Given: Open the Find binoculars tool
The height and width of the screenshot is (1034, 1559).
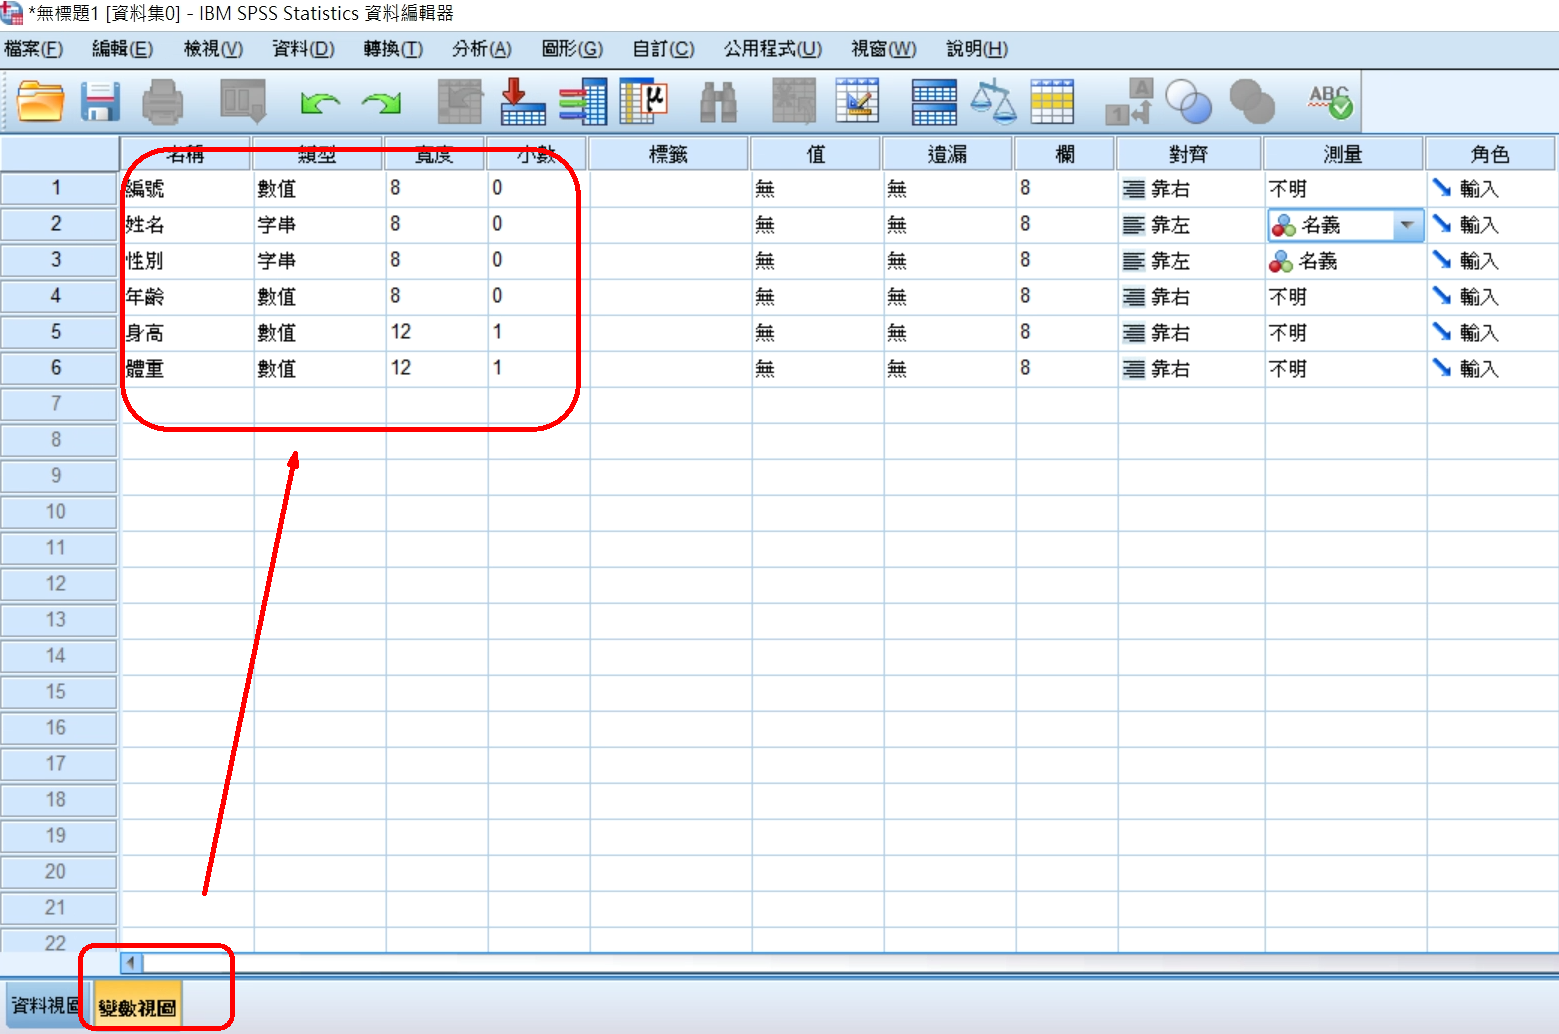Looking at the screenshot, I should pos(718,102).
